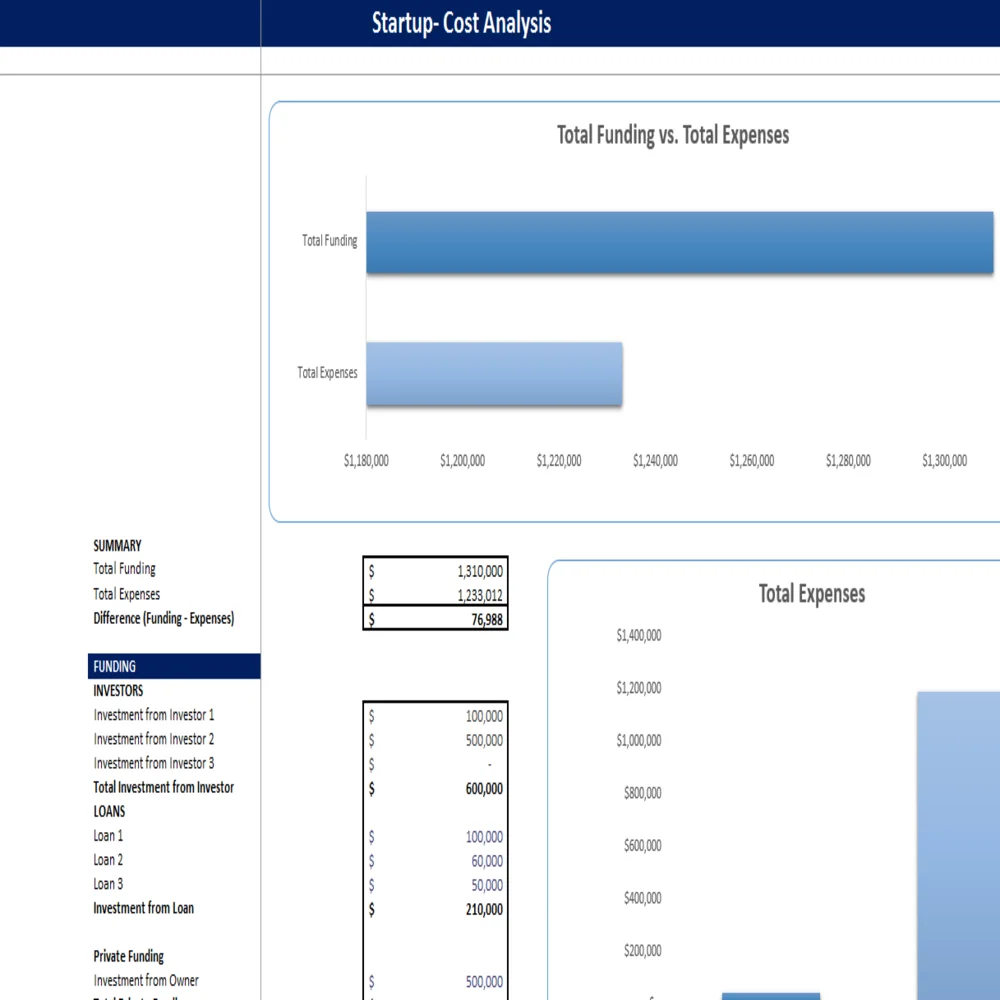The width and height of the screenshot is (1000, 1000).
Task: Click the Private Funding heading
Action: point(128,956)
